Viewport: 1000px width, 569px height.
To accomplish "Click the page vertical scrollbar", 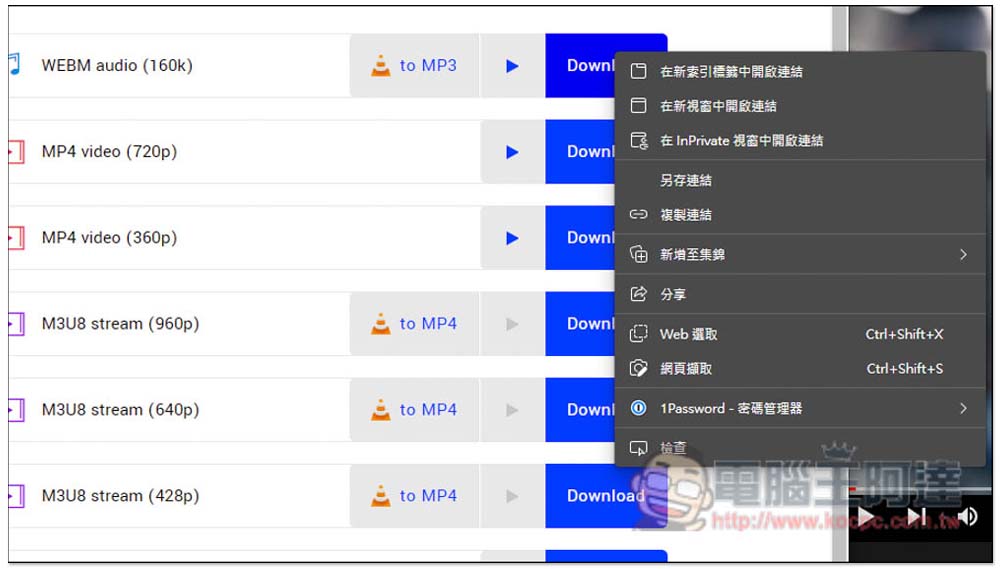I will tap(840, 284).
